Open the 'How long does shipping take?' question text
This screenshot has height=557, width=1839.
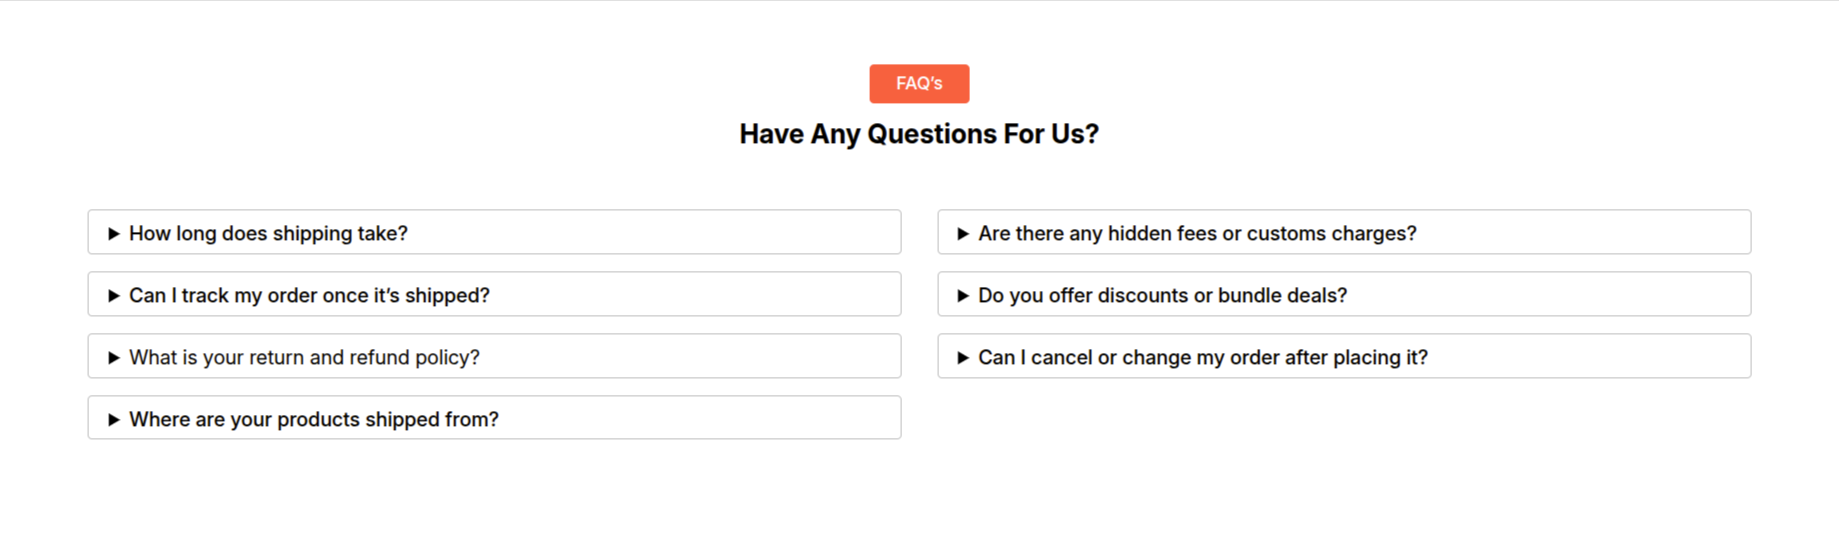coord(268,234)
